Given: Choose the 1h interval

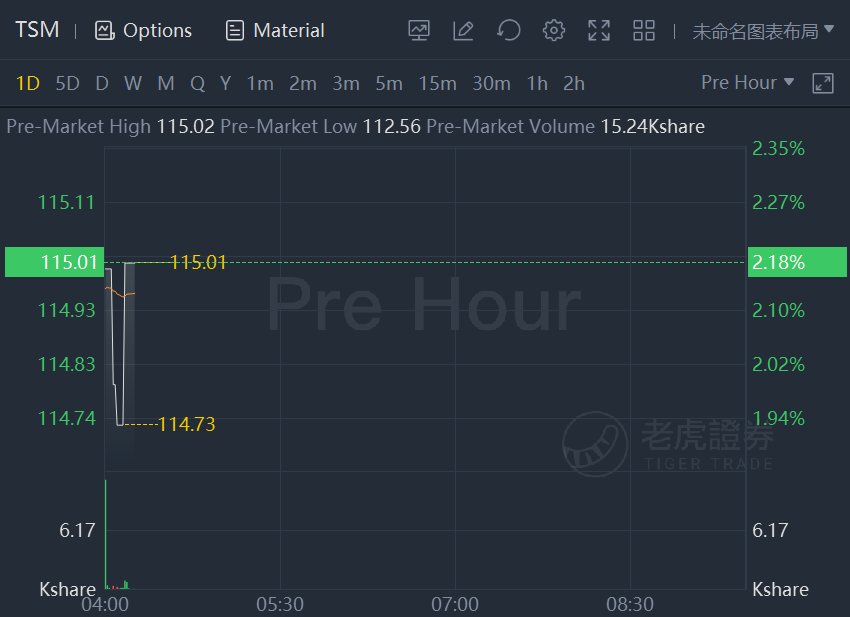Looking at the screenshot, I should [x=537, y=83].
